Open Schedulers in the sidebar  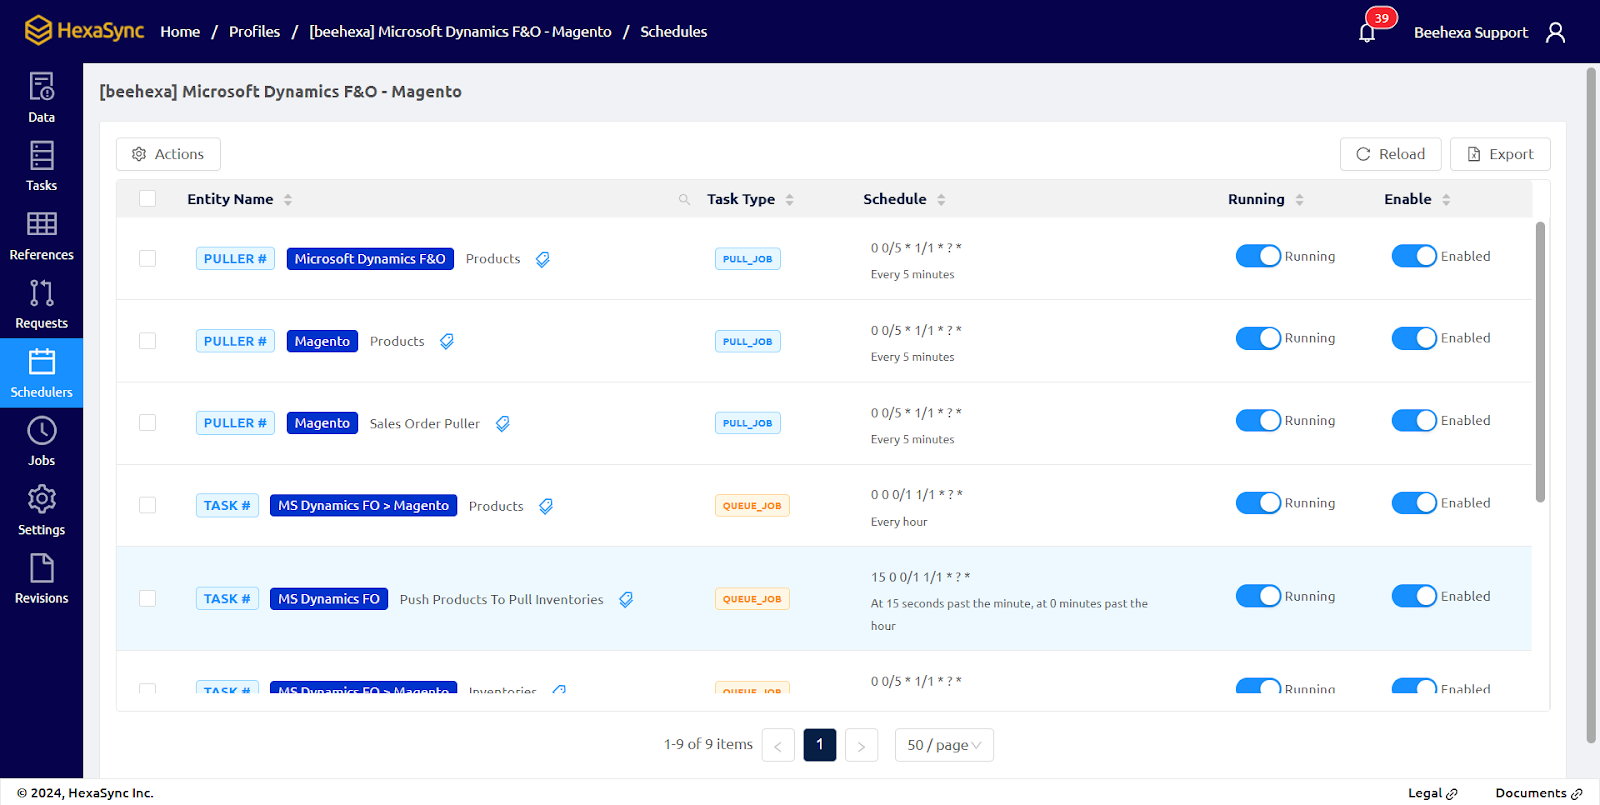[x=41, y=373]
